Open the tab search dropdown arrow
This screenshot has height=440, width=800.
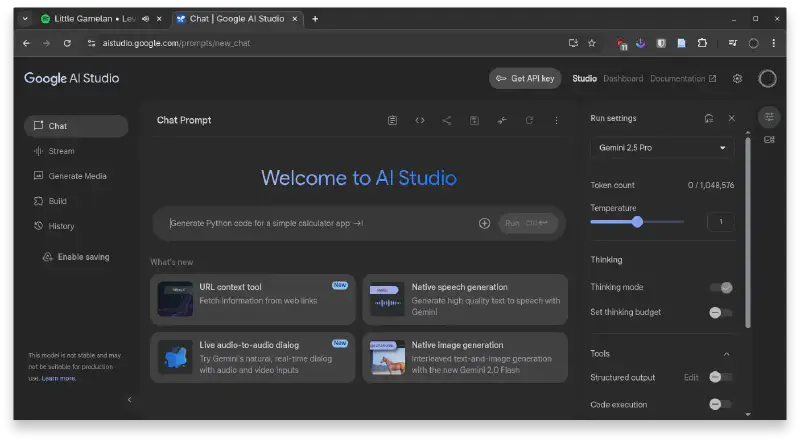coord(25,19)
